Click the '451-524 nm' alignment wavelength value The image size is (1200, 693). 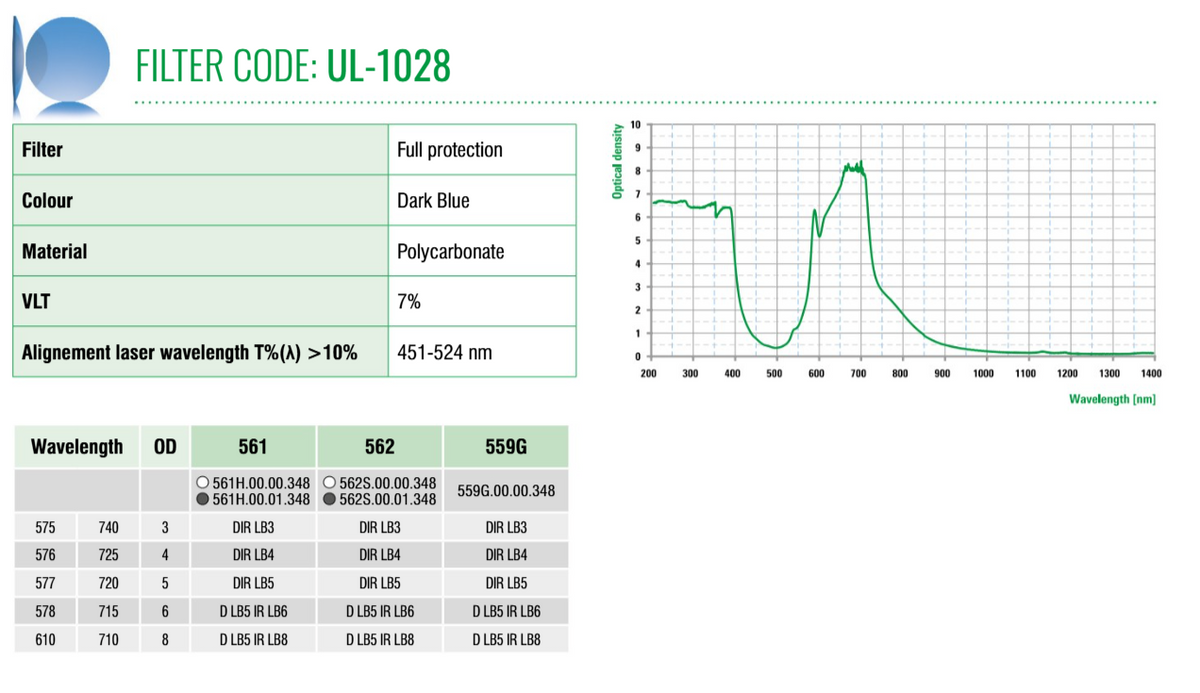[444, 353]
